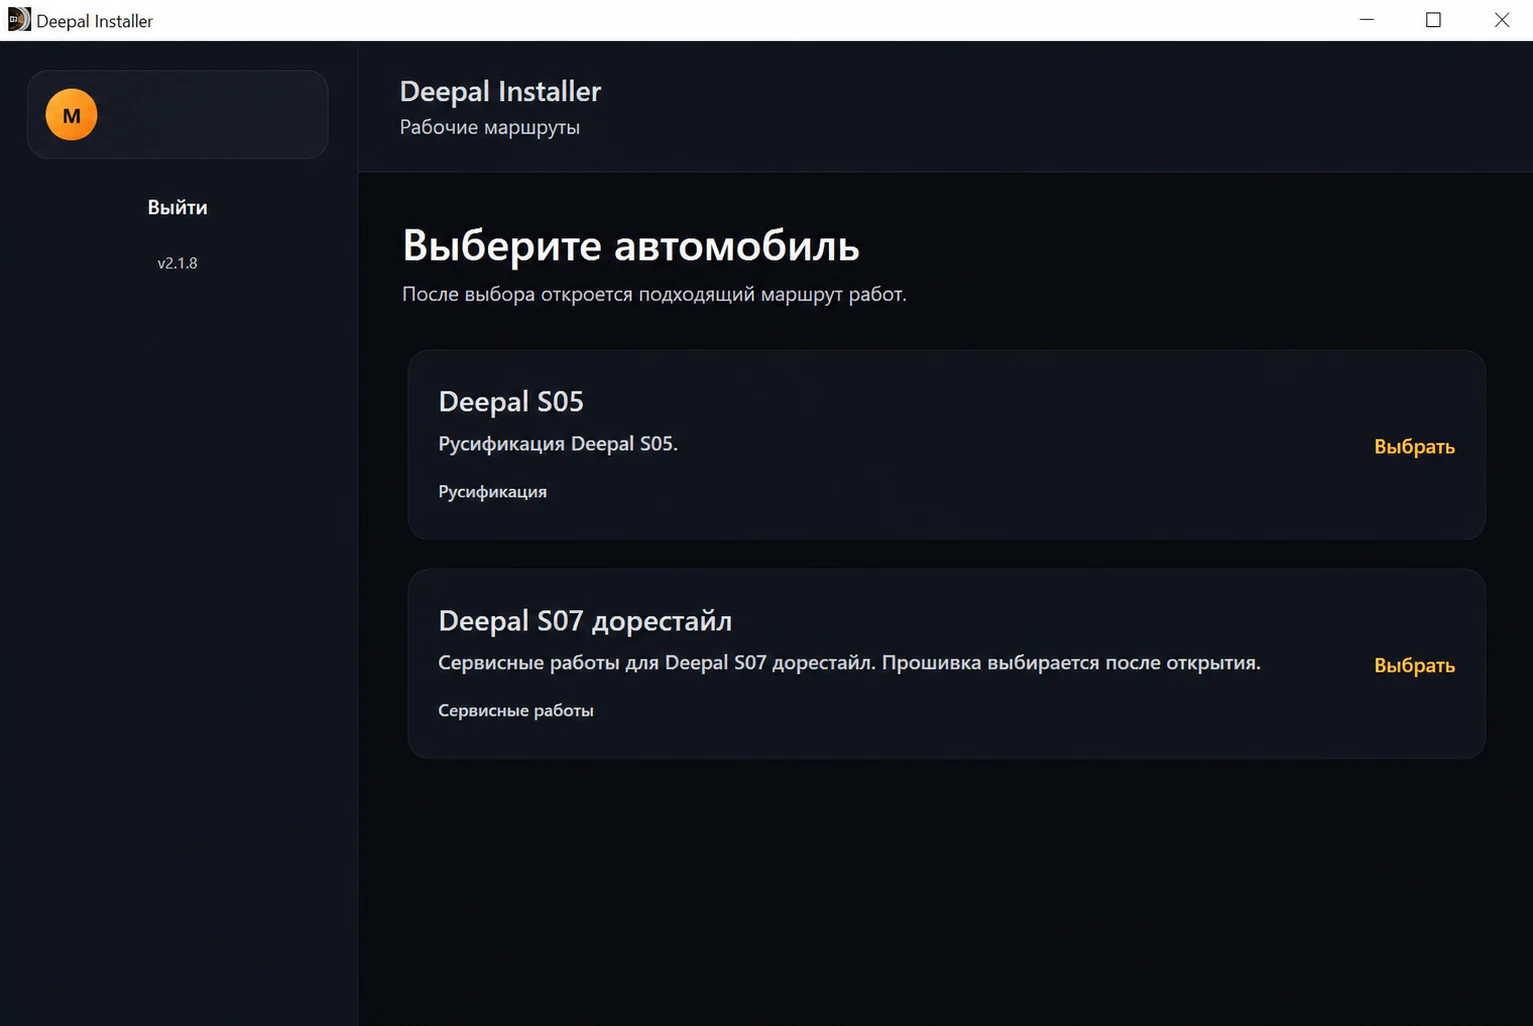1533x1026 pixels.
Task: Log out via the Выйти button
Action: pyautogui.click(x=177, y=207)
